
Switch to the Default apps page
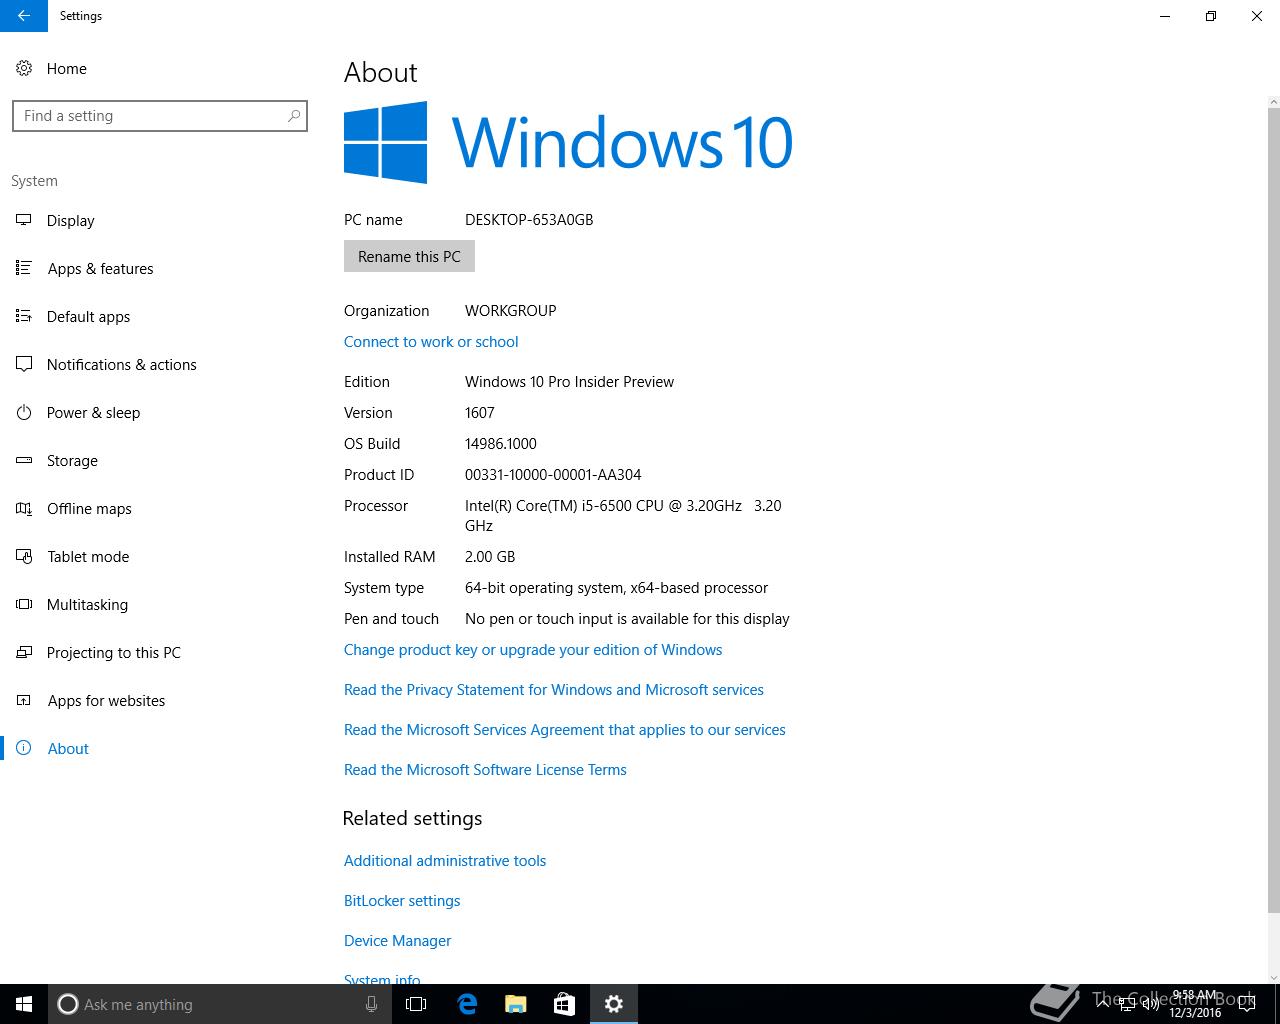point(88,316)
